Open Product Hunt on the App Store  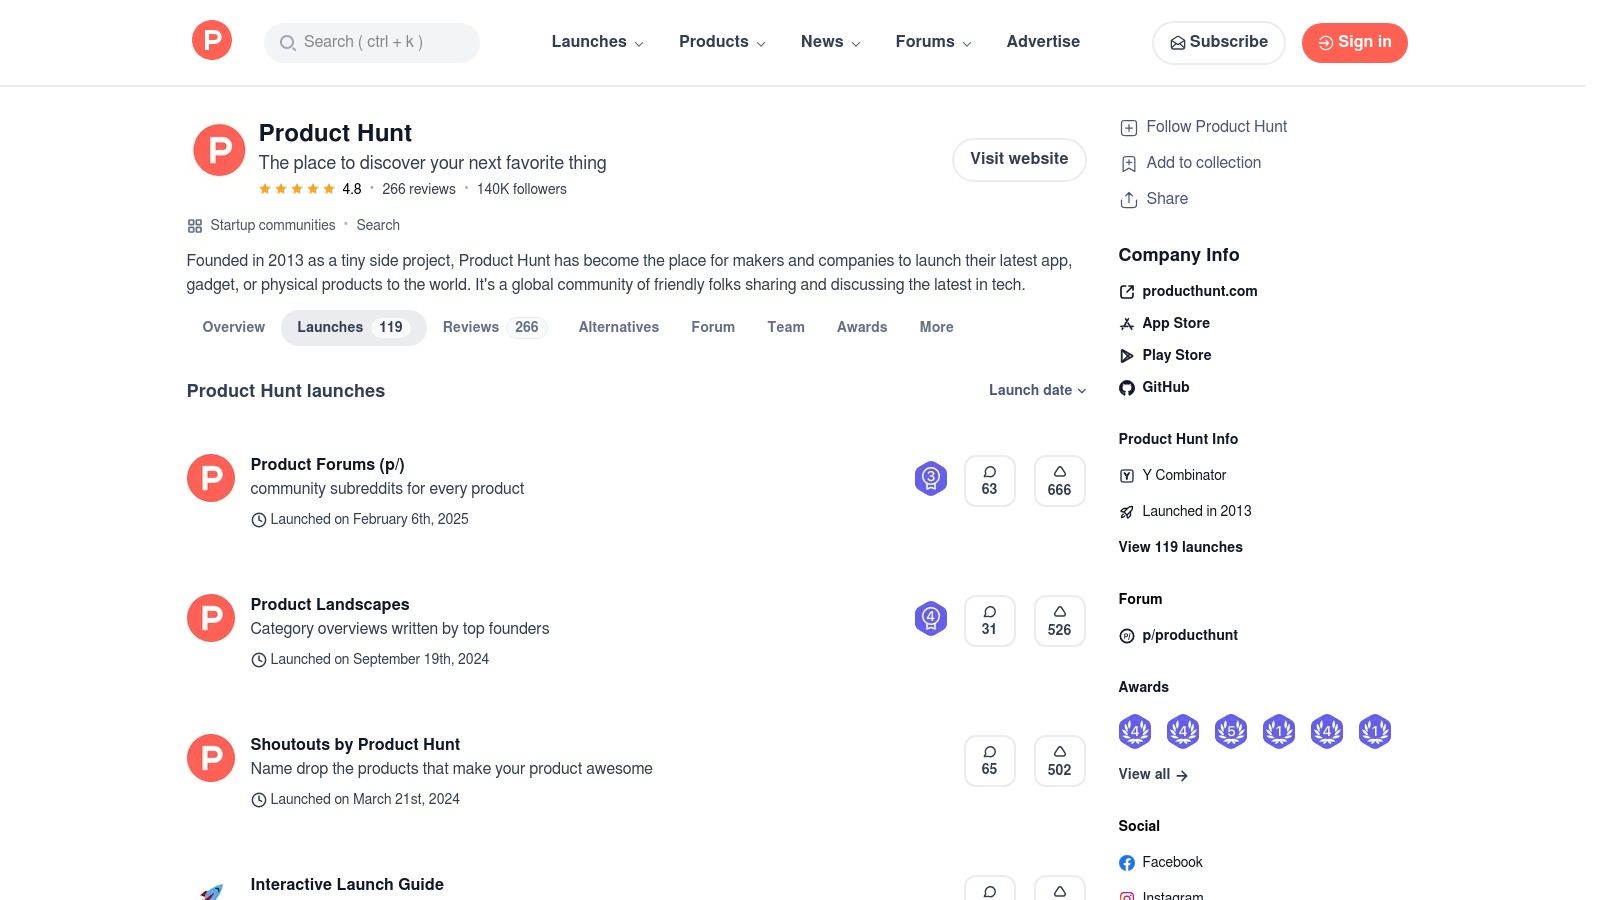tap(1176, 323)
